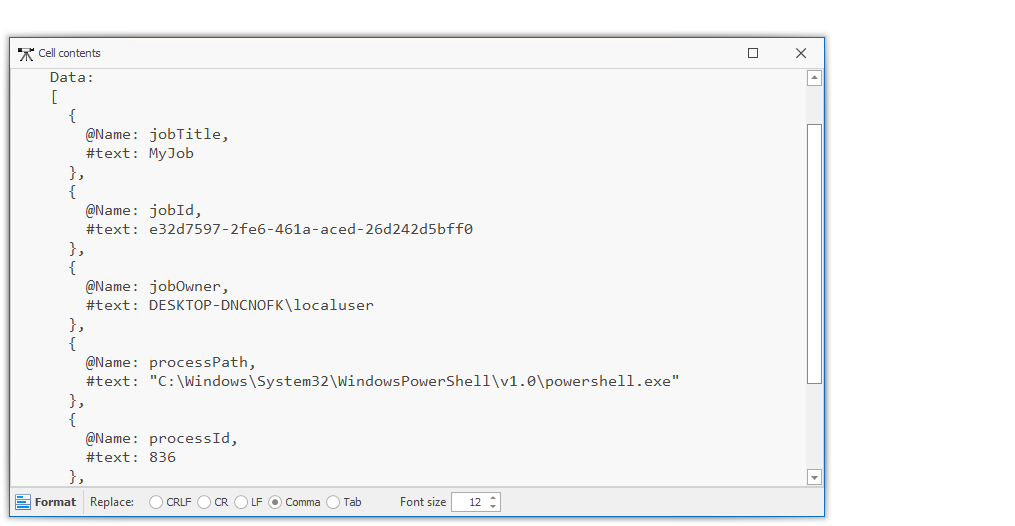Click the '836' process id value
This screenshot has height=526, width=1015.
click(x=162, y=457)
